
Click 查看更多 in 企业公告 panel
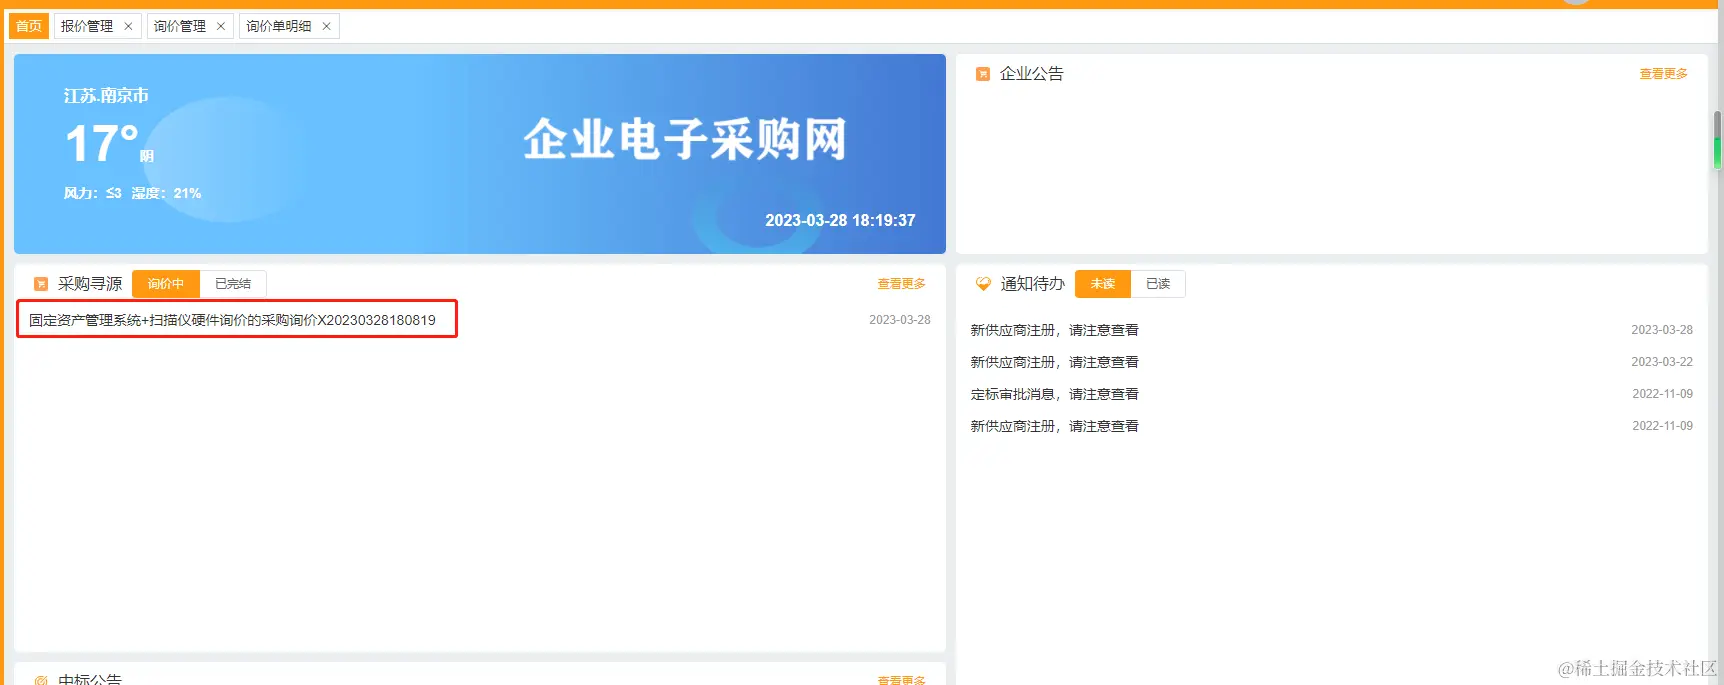pyautogui.click(x=1663, y=74)
